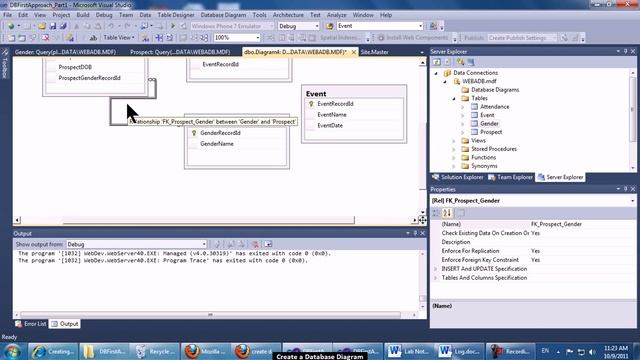The width and height of the screenshot is (640, 360).
Task: Click the Categorized icon in Properties panel
Action: 436,213
